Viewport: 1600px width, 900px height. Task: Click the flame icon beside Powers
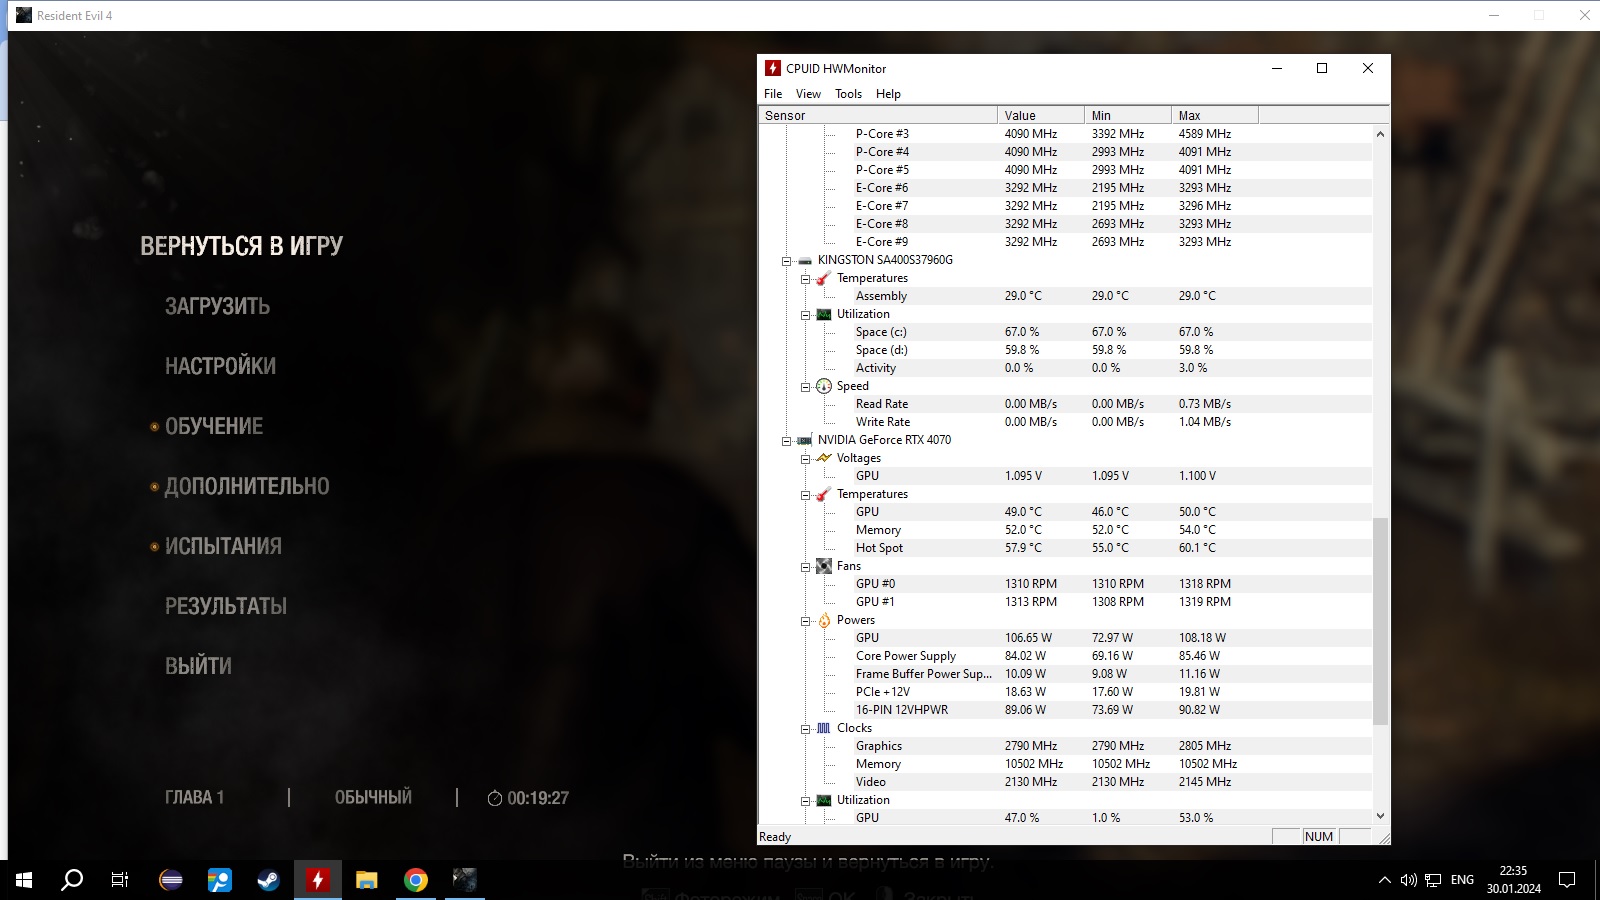(x=824, y=620)
